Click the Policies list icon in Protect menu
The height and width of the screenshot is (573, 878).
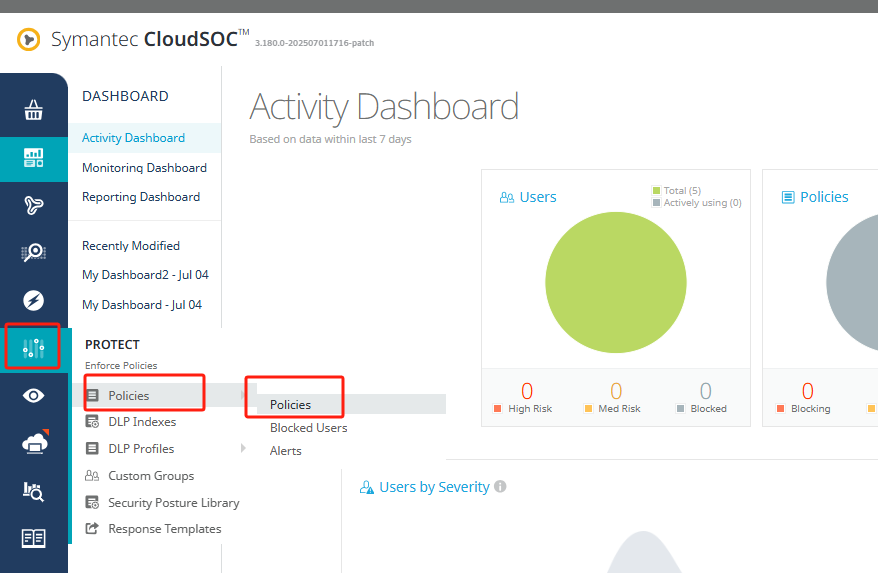pyautogui.click(x=92, y=395)
